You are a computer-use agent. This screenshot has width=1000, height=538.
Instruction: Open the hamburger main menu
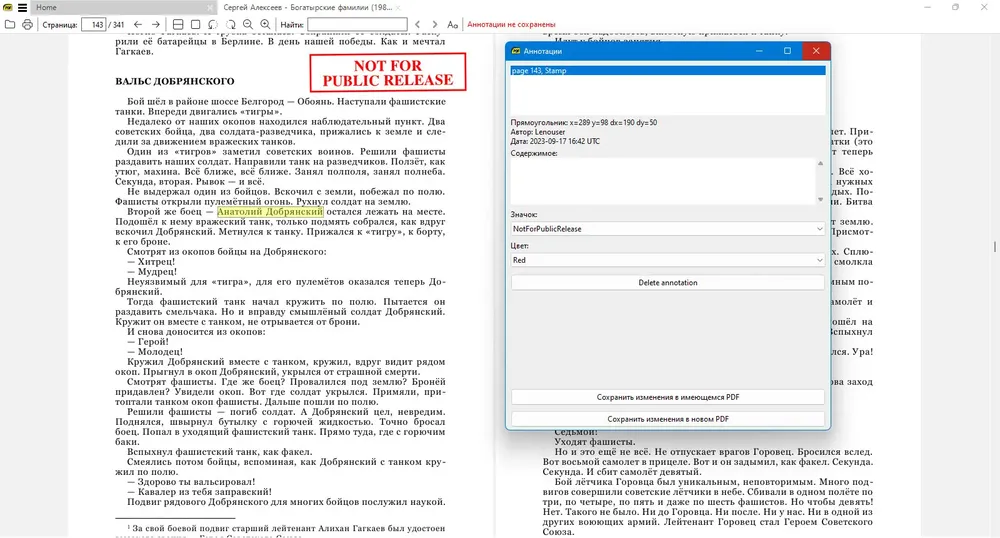click(x=22, y=8)
